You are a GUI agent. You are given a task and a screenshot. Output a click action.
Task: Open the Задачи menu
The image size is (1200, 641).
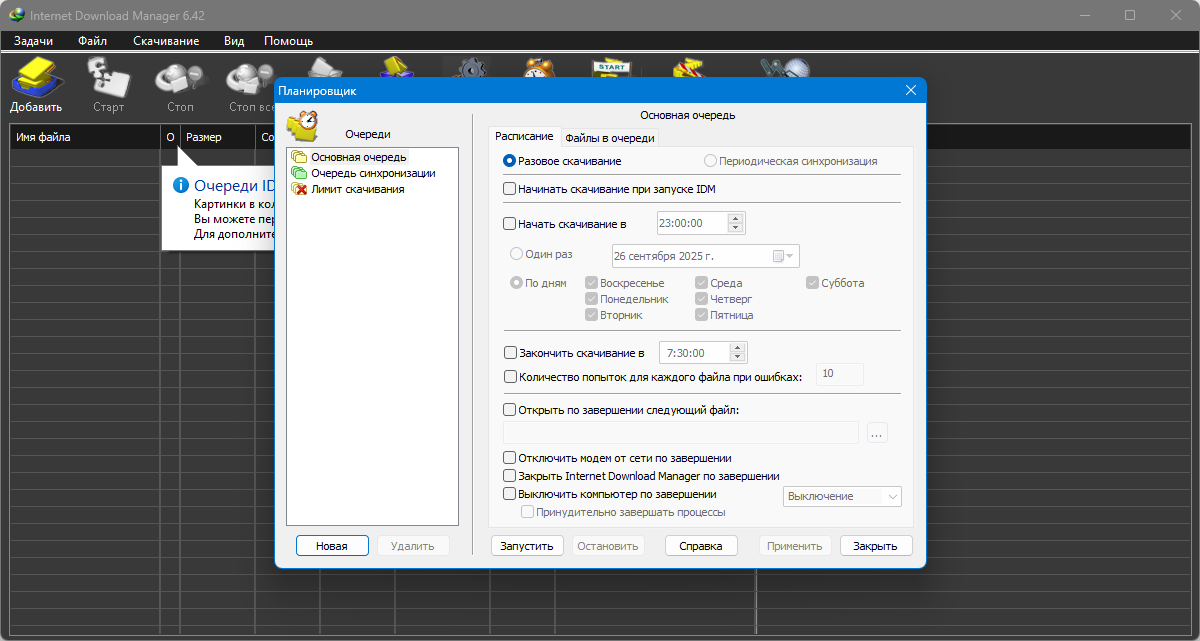pos(34,41)
